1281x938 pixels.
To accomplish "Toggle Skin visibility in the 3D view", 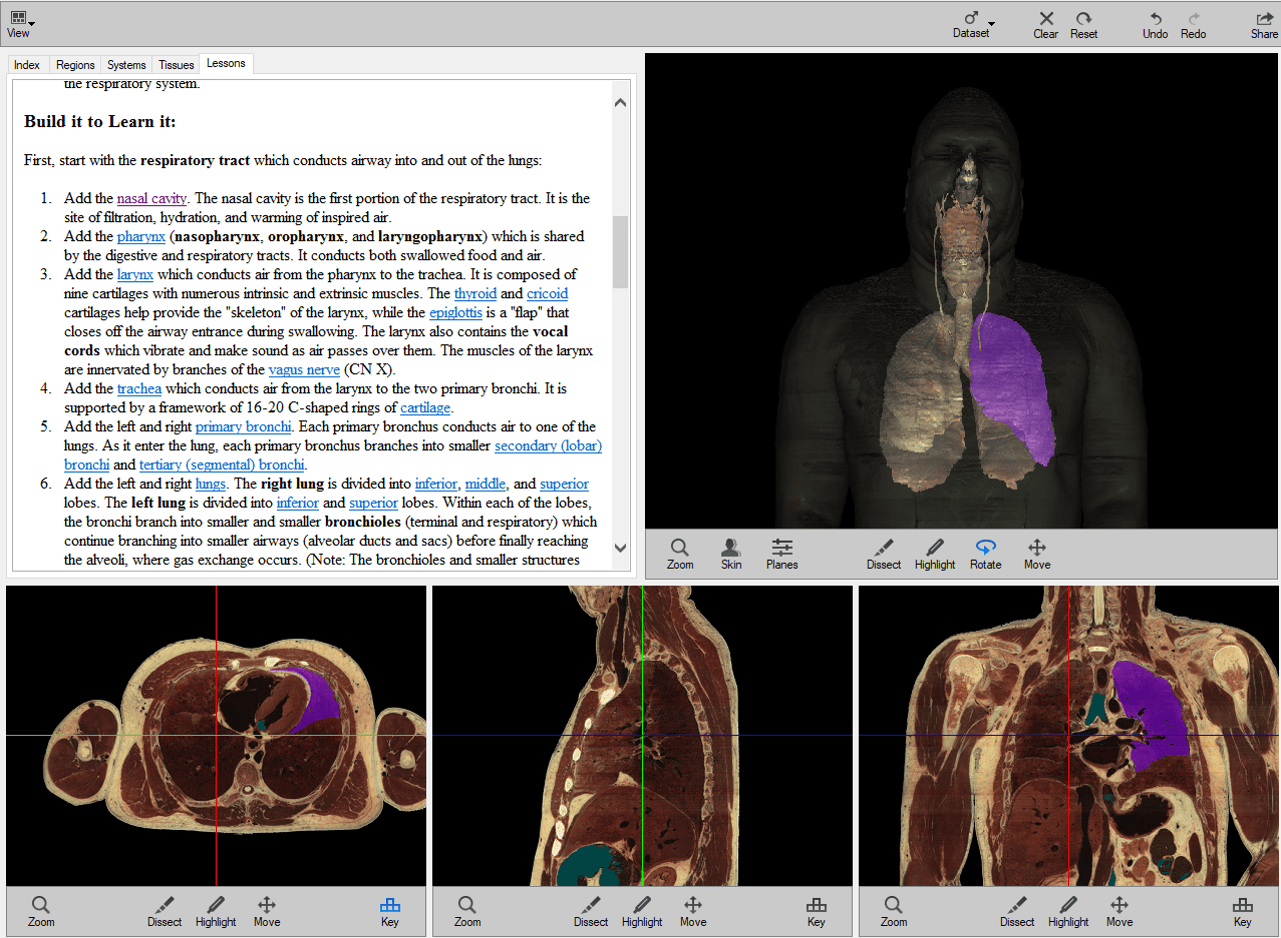I will click(x=731, y=554).
